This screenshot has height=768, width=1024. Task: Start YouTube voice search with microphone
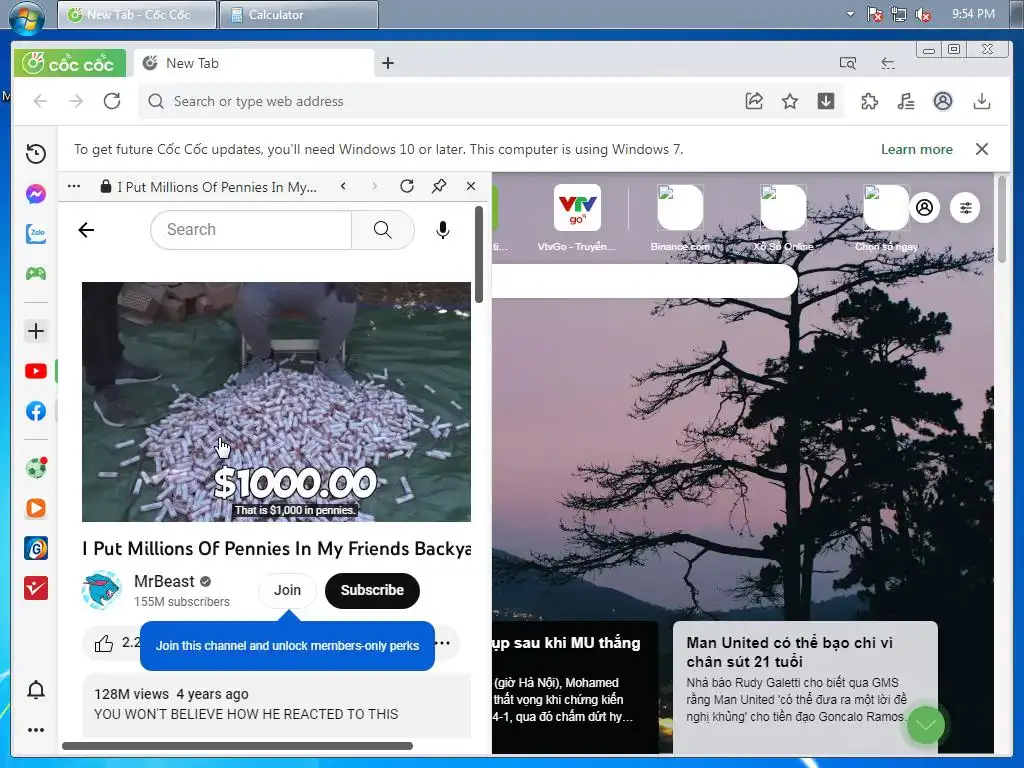pyautogui.click(x=443, y=230)
